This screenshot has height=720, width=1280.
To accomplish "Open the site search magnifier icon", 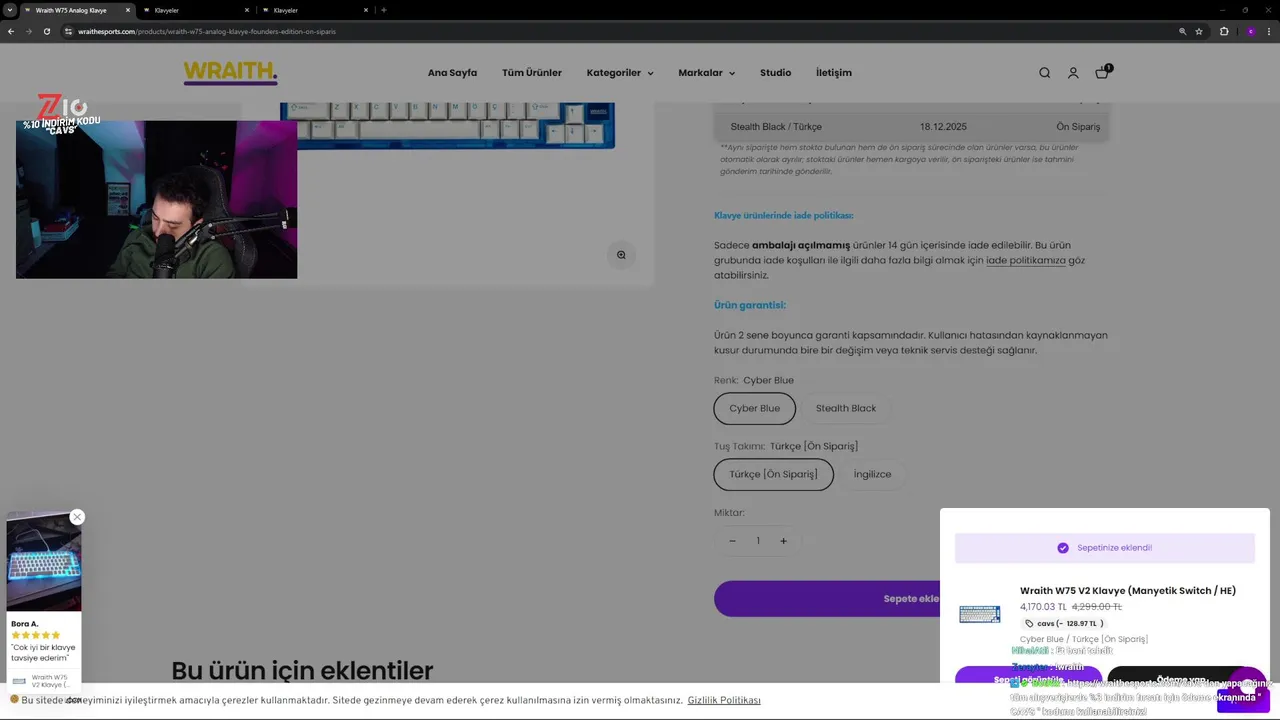I will click(x=1044, y=73).
